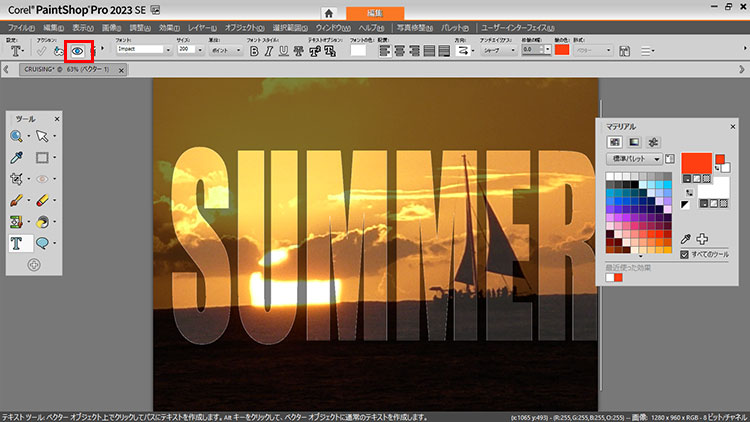Toggle the eye preview icon in options bar
This screenshot has width=750, height=422.
(78, 49)
